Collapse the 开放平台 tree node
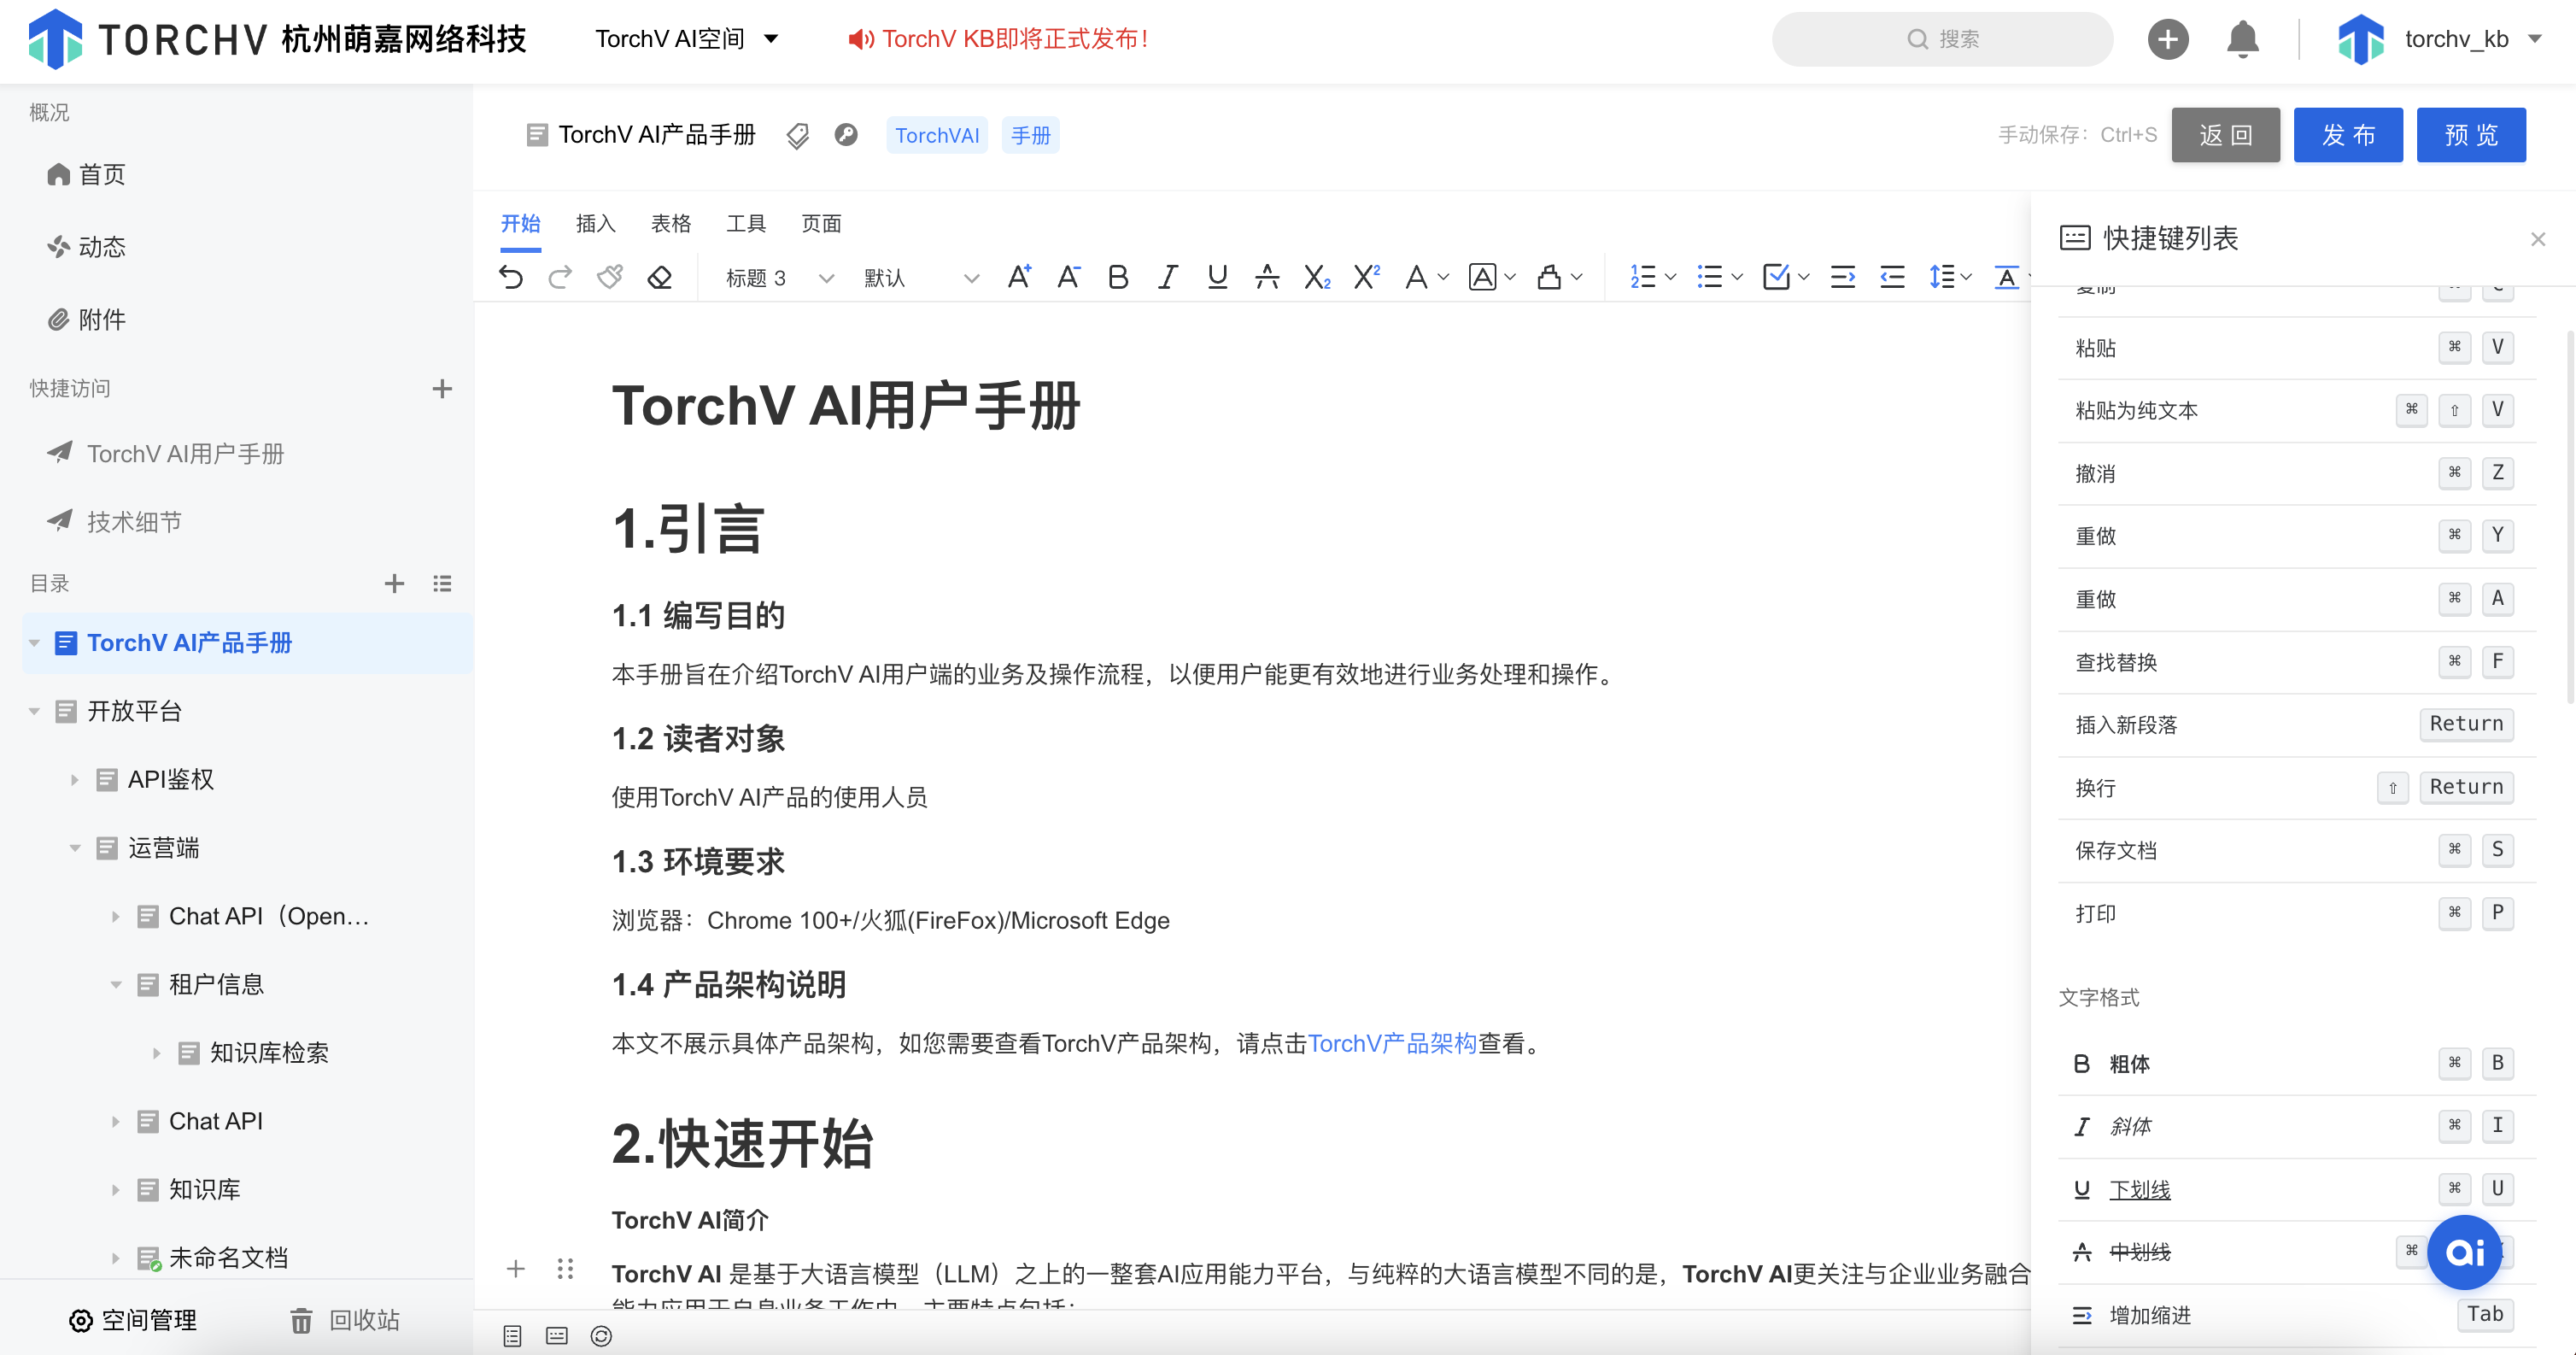The height and width of the screenshot is (1355, 2576). click(x=34, y=711)
